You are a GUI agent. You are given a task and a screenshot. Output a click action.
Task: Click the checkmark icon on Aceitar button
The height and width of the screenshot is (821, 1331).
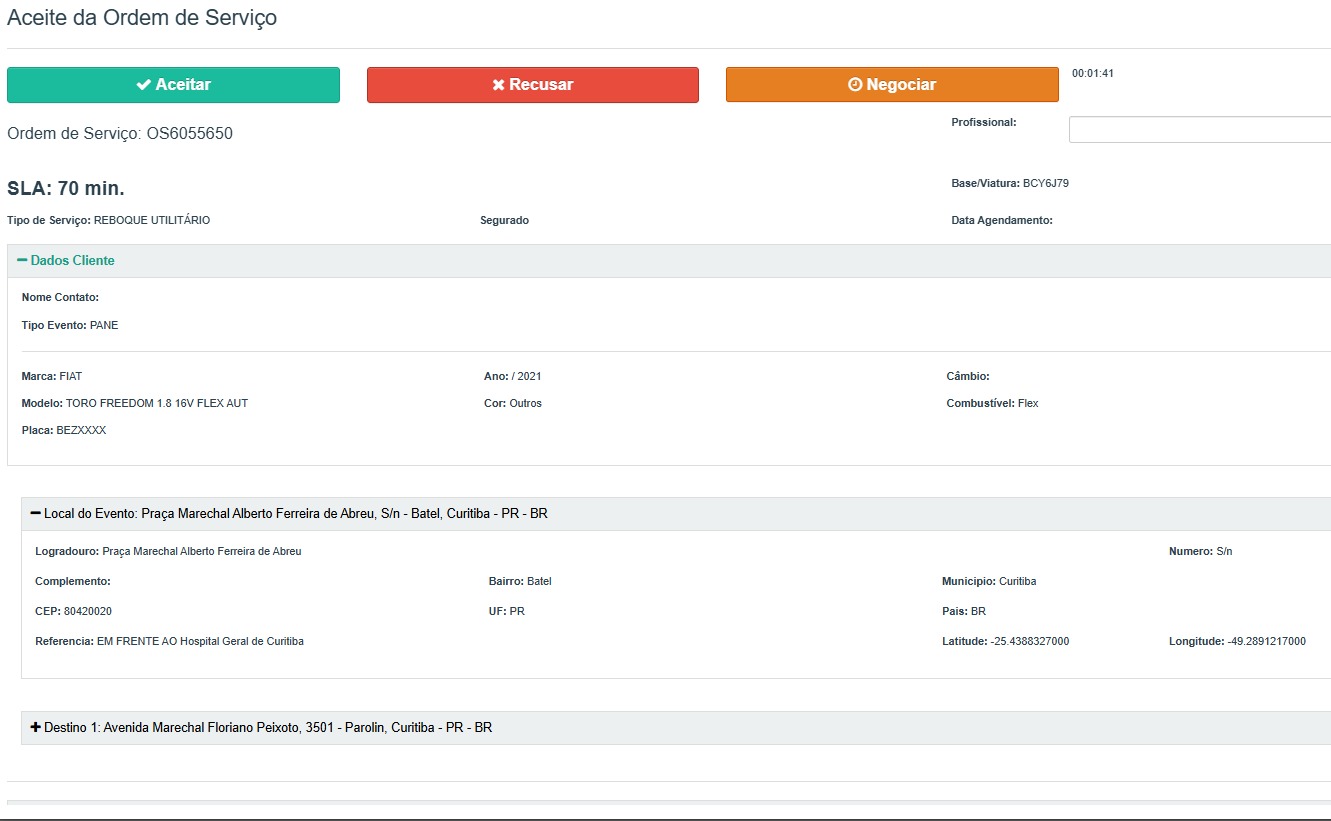point(143,85)
